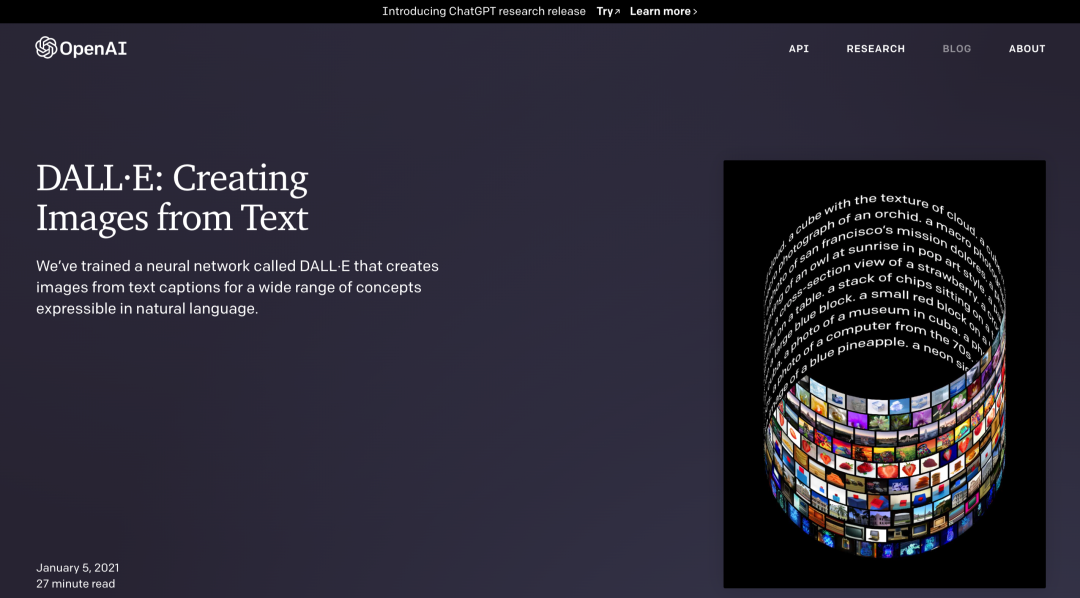Click the 'January 5, 2021' date text
Viewport: 1080px width, 598px height.
(x=77, y=568)
